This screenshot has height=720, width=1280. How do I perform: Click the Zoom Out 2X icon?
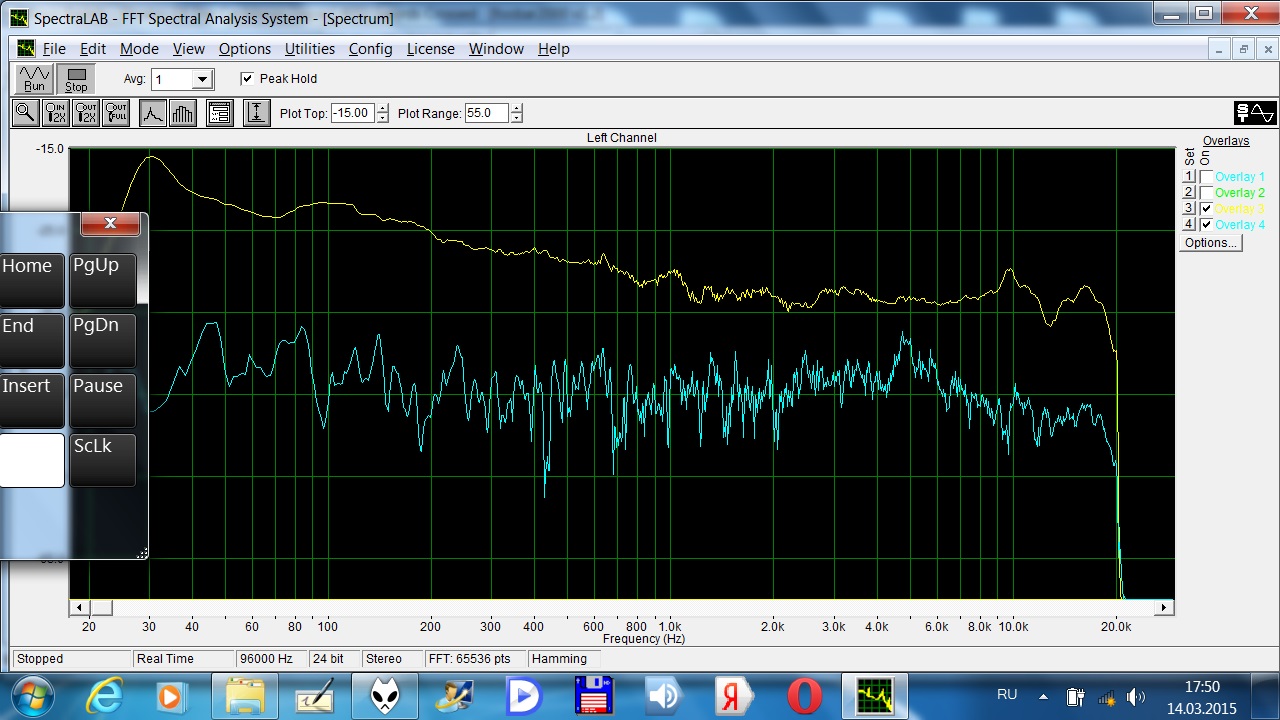click(x=86, y=113)
